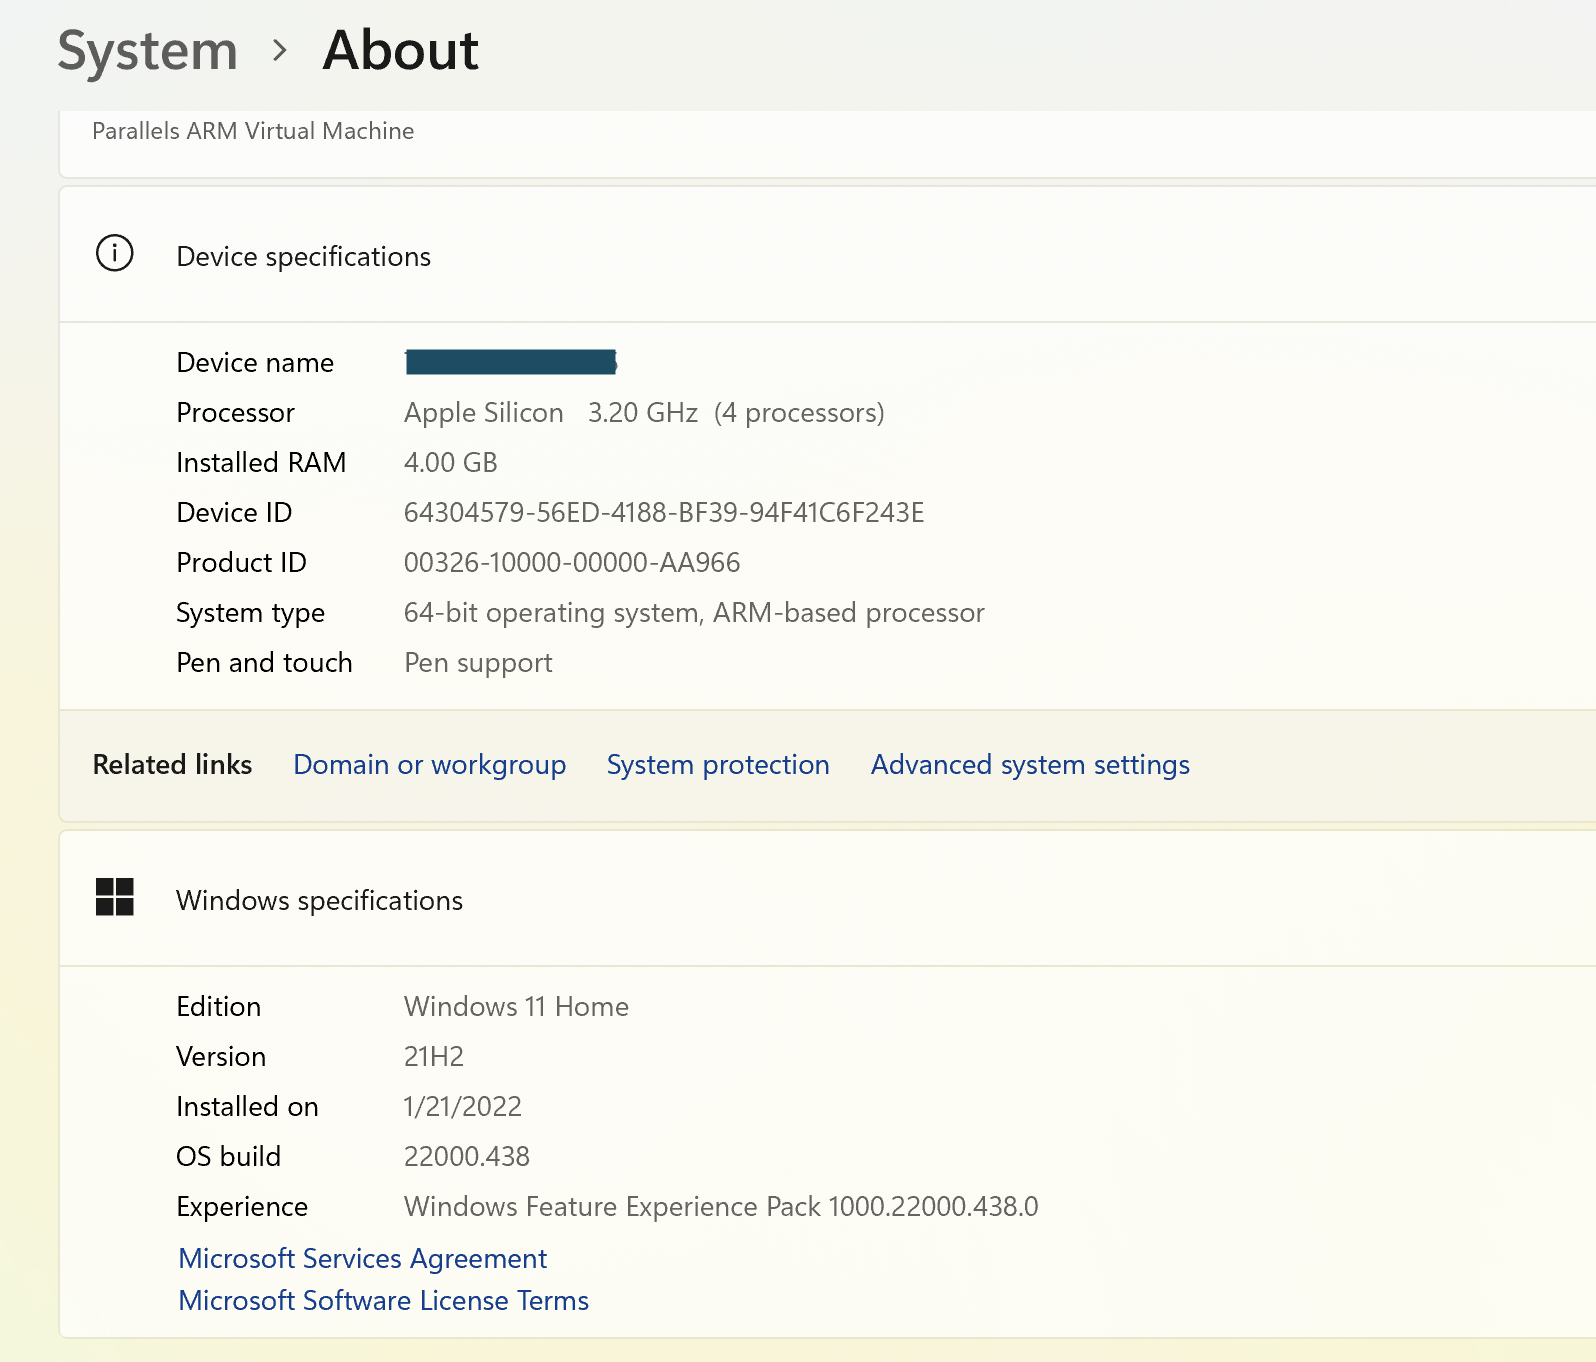Select OS build value '22000.438'
This screenshot has height=1362, width=1596.
click(x=467, y=1157)
